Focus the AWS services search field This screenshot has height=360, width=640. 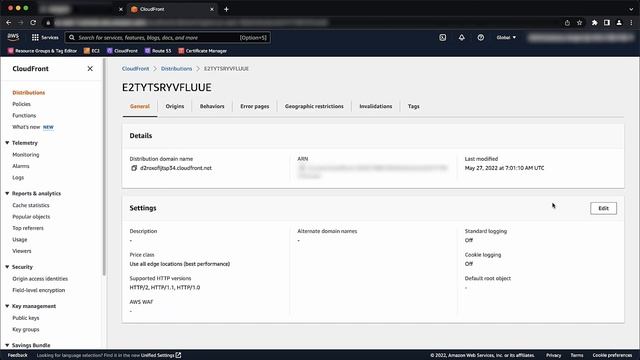167,38
